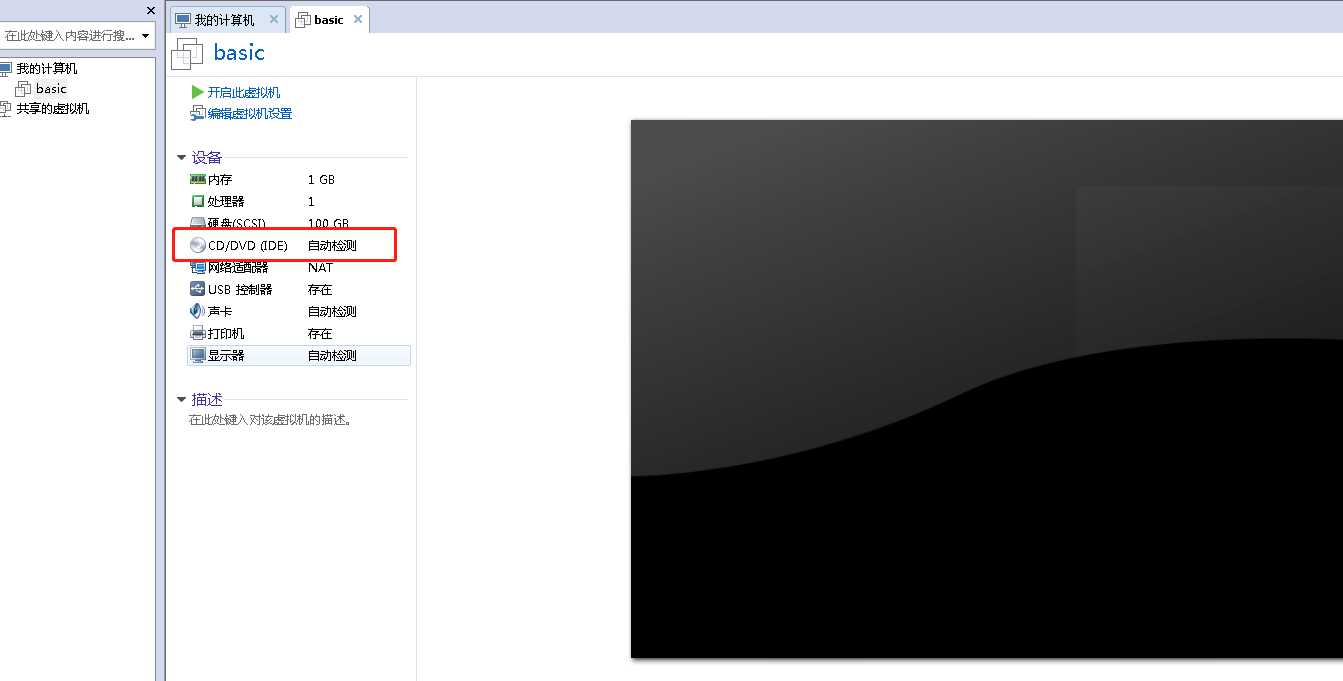Image resolution: width=1343 pixels, height=681 pixels.
Task: Click 自动检测 value for CD/DVD
Action: pos(332,245)
